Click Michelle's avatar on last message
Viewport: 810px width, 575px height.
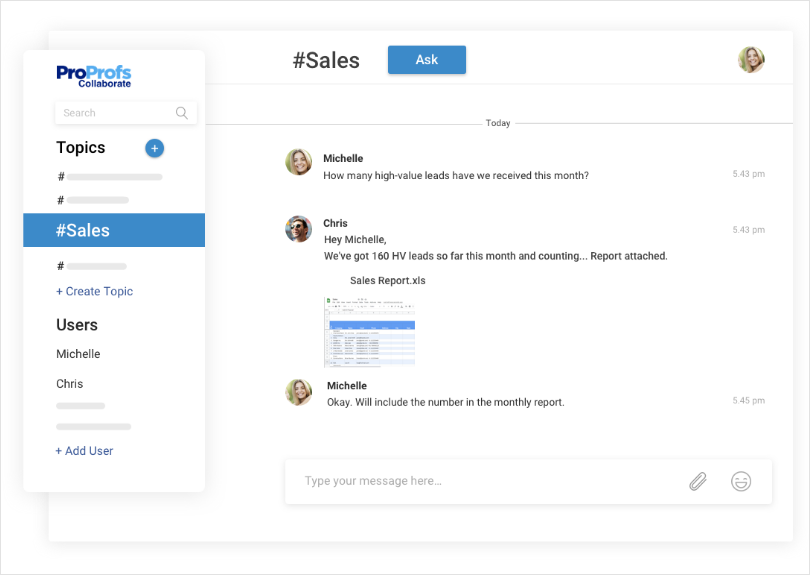pos(298,391)
